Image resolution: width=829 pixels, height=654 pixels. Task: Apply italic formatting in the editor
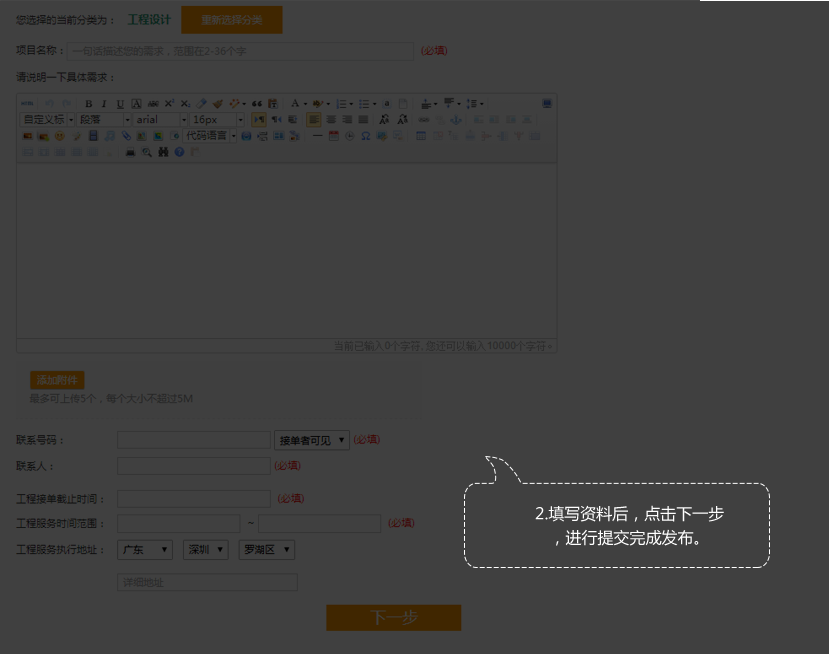click(x=104, y=104)
